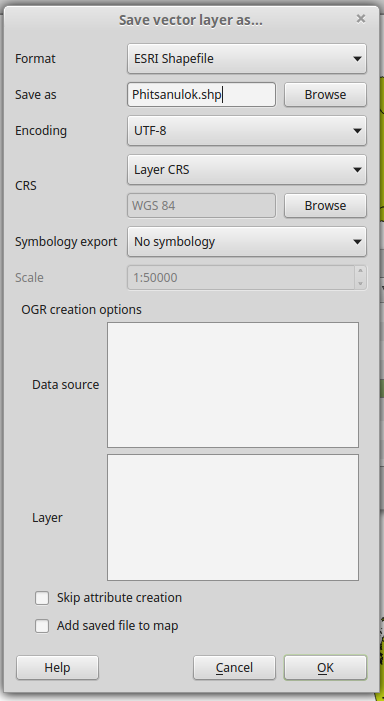384x701 pixels.
Task: Expand the Layer CRS dropdown
Action: pyautogui.click(x=247, y=169)
